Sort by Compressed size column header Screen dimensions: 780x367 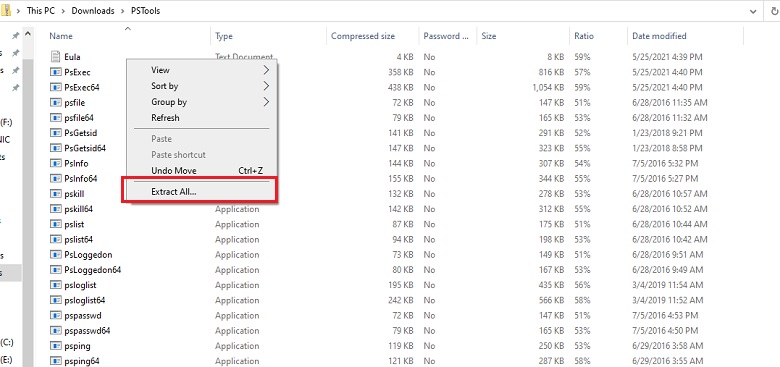[x=363, y=36]
